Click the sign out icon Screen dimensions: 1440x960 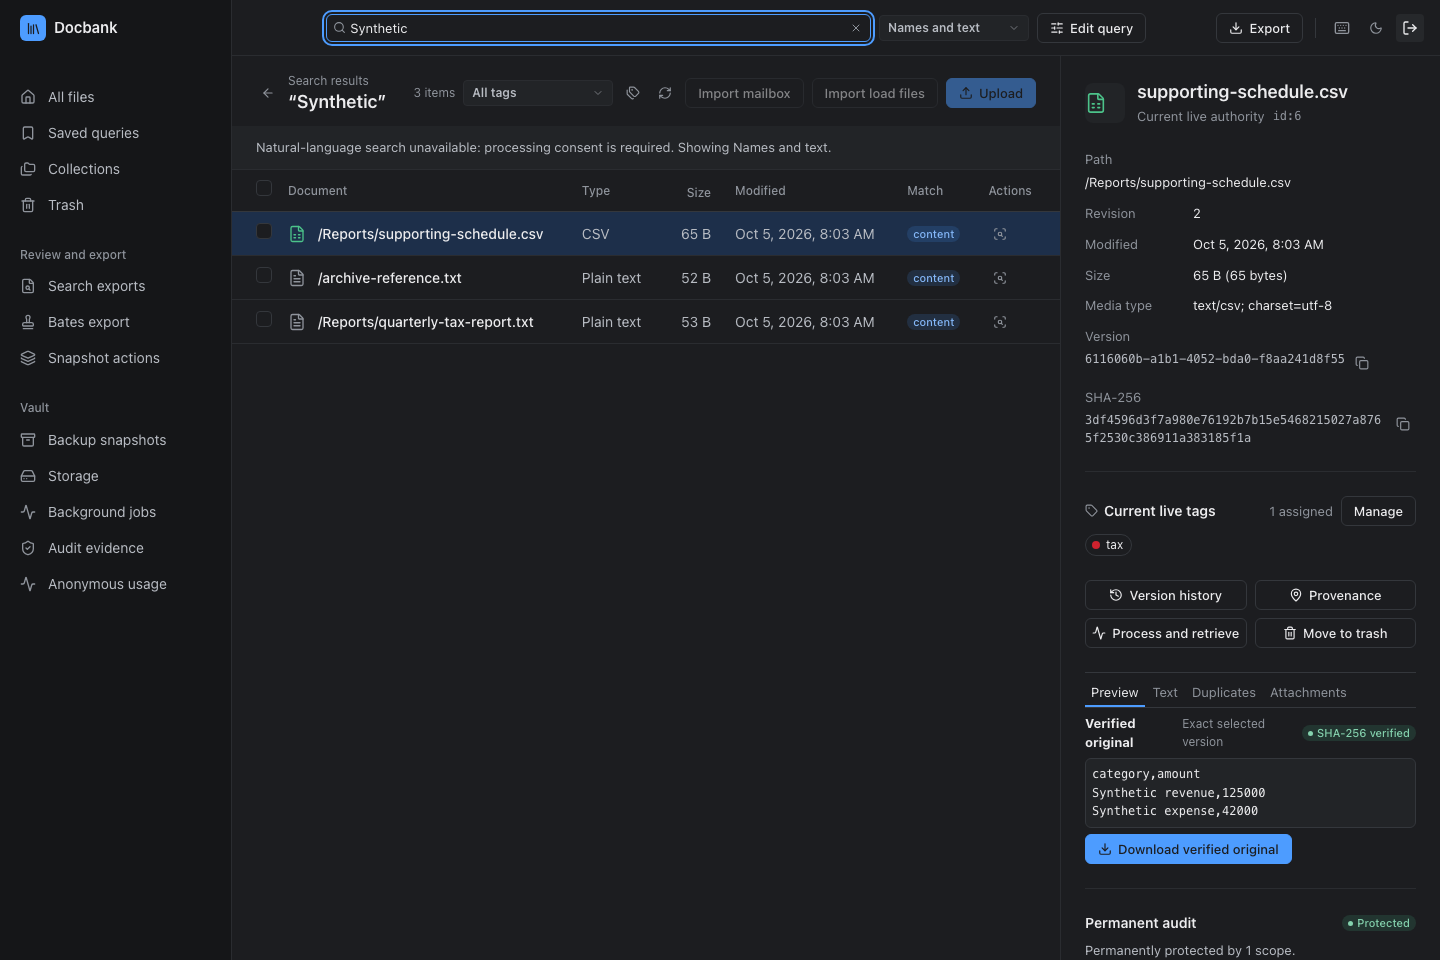pyautogui.click(x=1410, y=28)
